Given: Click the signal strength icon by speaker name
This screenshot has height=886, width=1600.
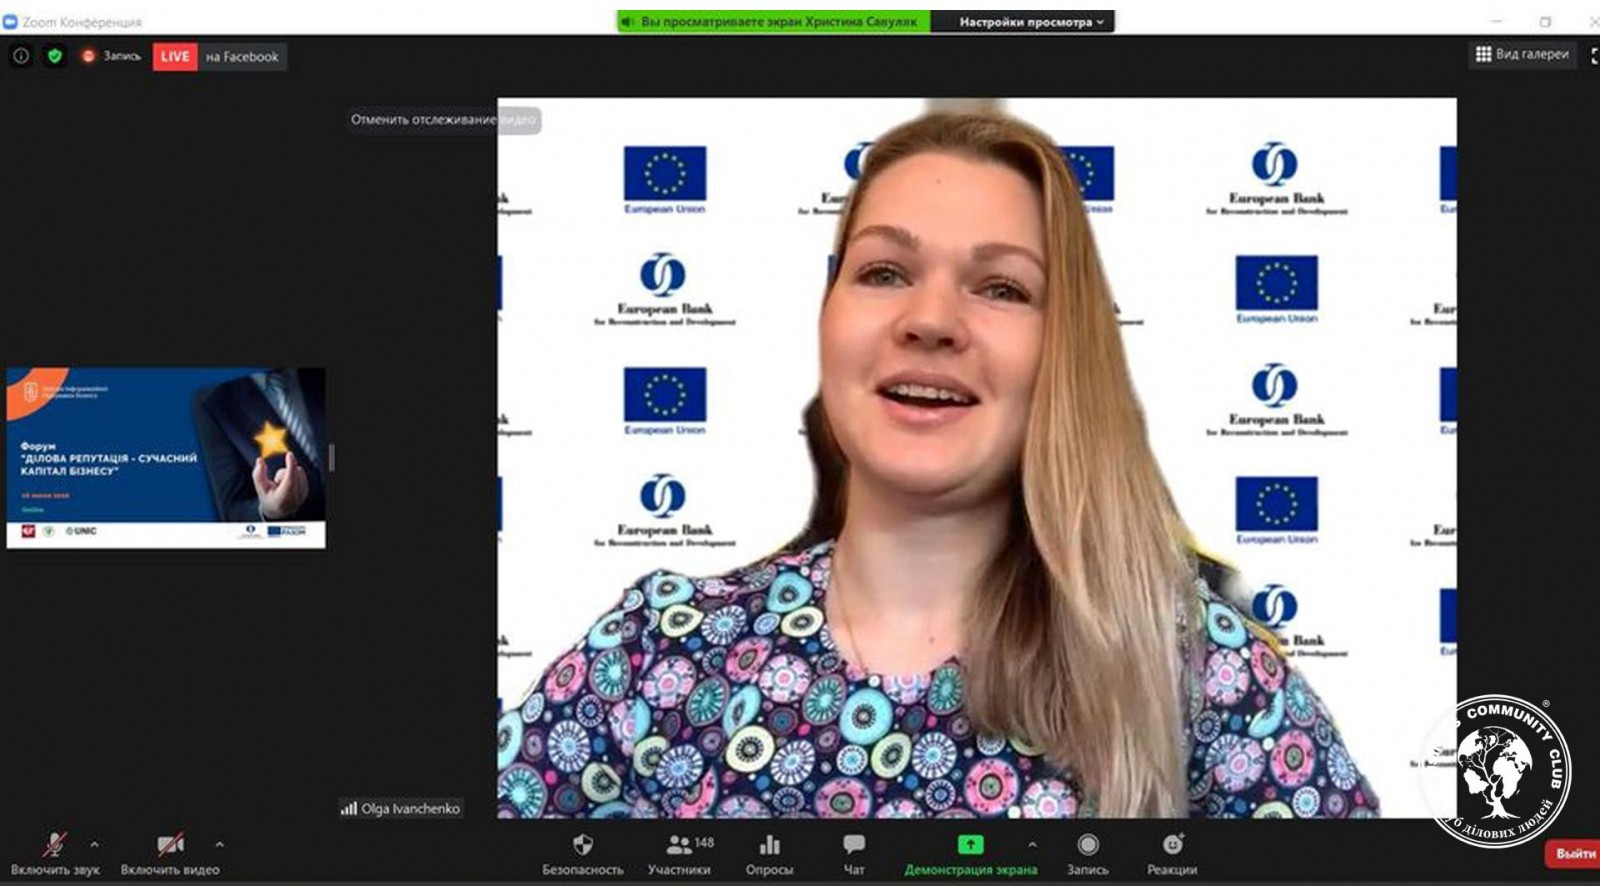Looking at the screenshot, I should [x=349, y=808].
